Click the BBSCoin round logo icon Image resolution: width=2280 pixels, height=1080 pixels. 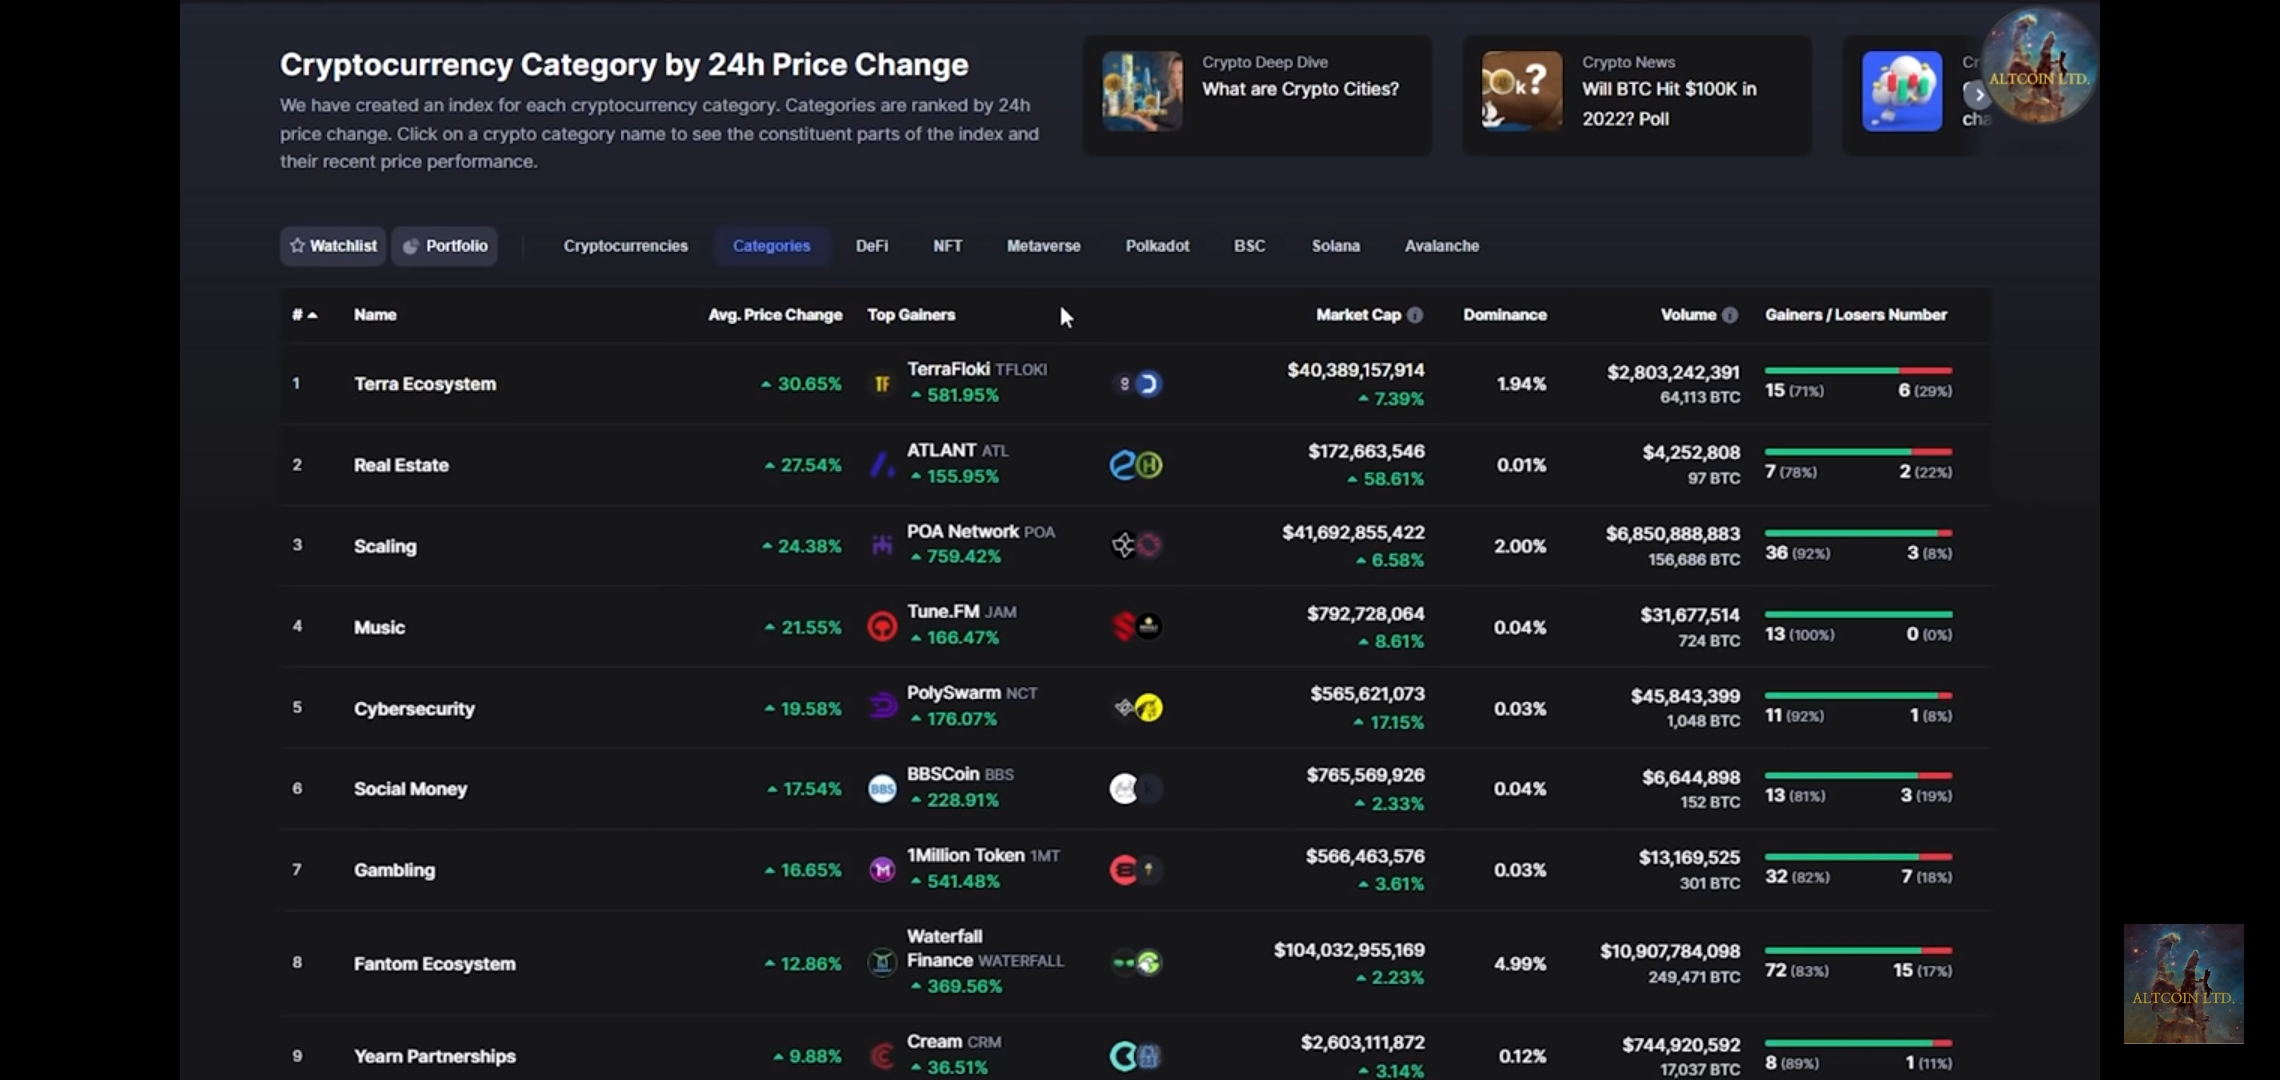(882, 789)
